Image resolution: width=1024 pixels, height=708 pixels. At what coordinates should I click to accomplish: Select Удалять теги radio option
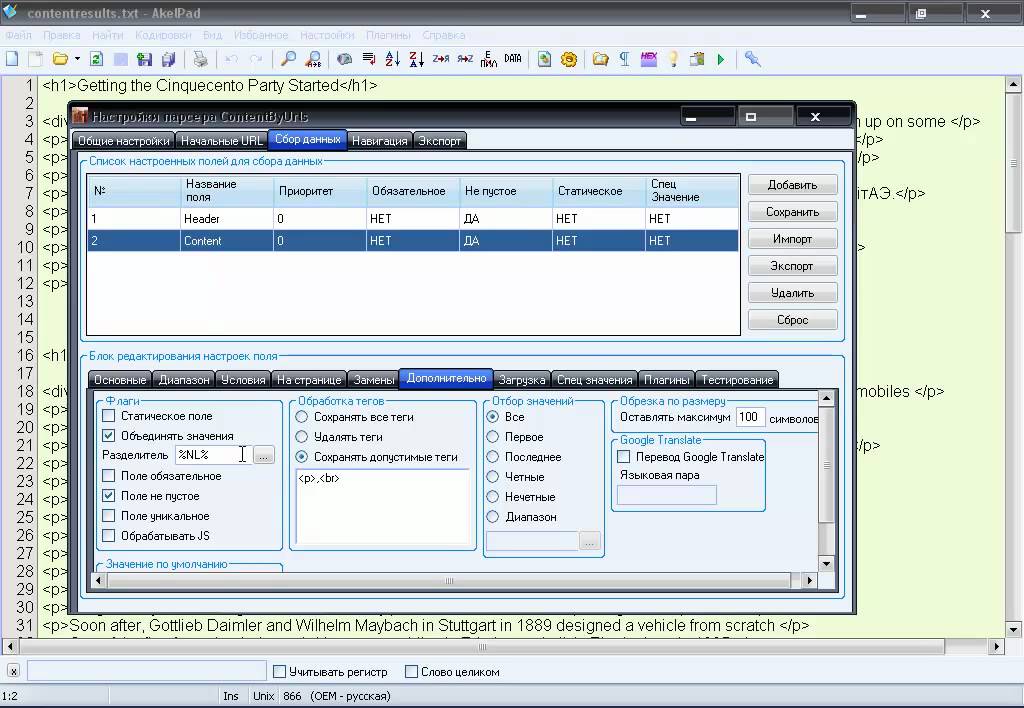pos(302,437)
